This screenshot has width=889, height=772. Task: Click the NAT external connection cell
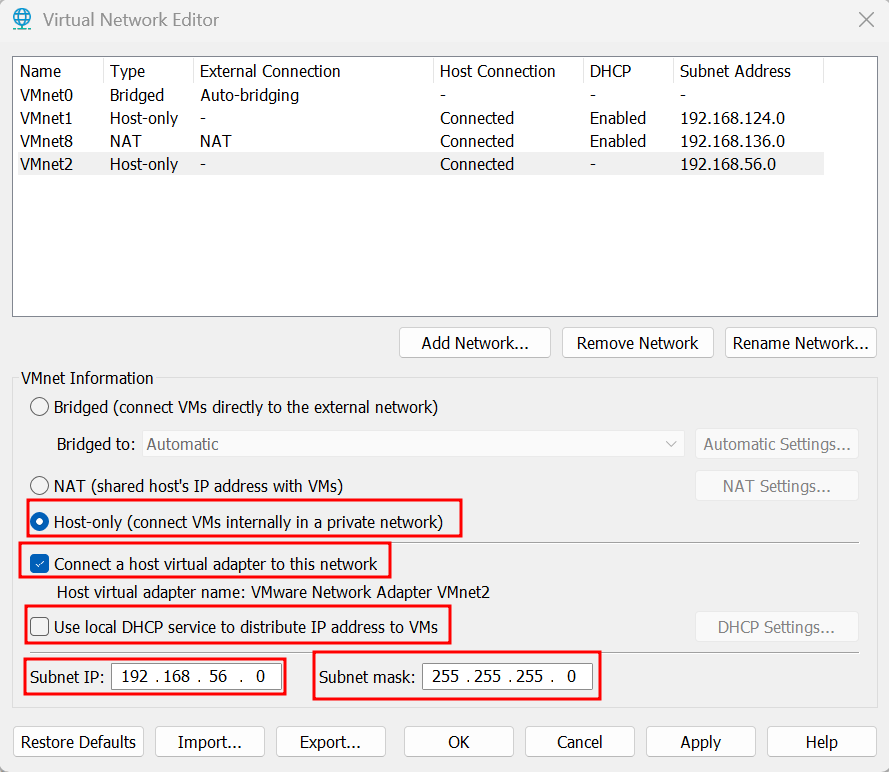215,141
